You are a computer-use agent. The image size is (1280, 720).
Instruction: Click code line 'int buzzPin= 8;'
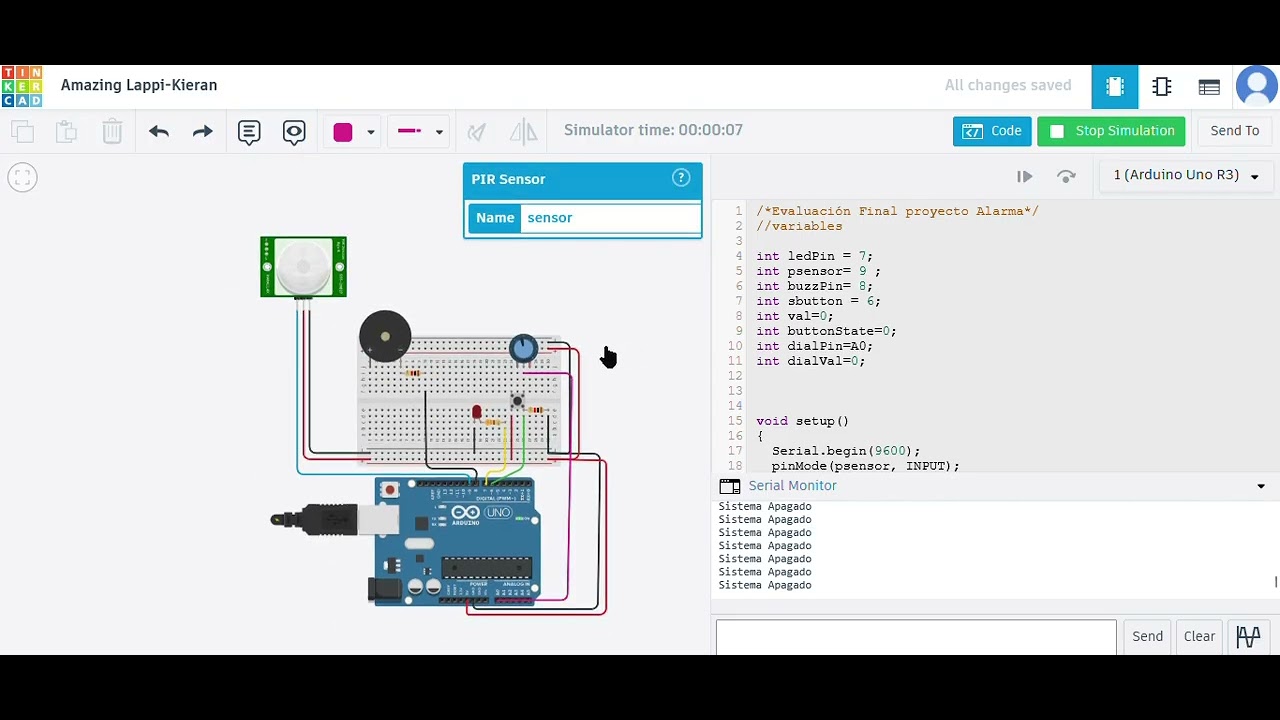click(814, 286)
